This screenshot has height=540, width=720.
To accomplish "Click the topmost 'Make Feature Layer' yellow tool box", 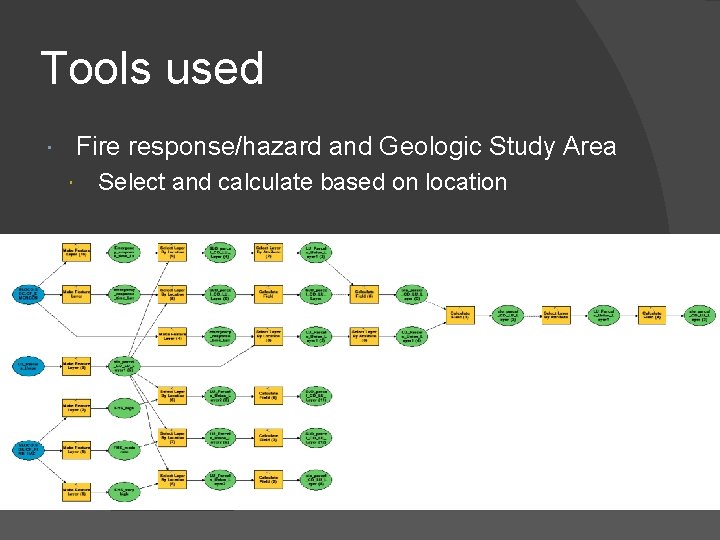I will (x=76, y=254).
